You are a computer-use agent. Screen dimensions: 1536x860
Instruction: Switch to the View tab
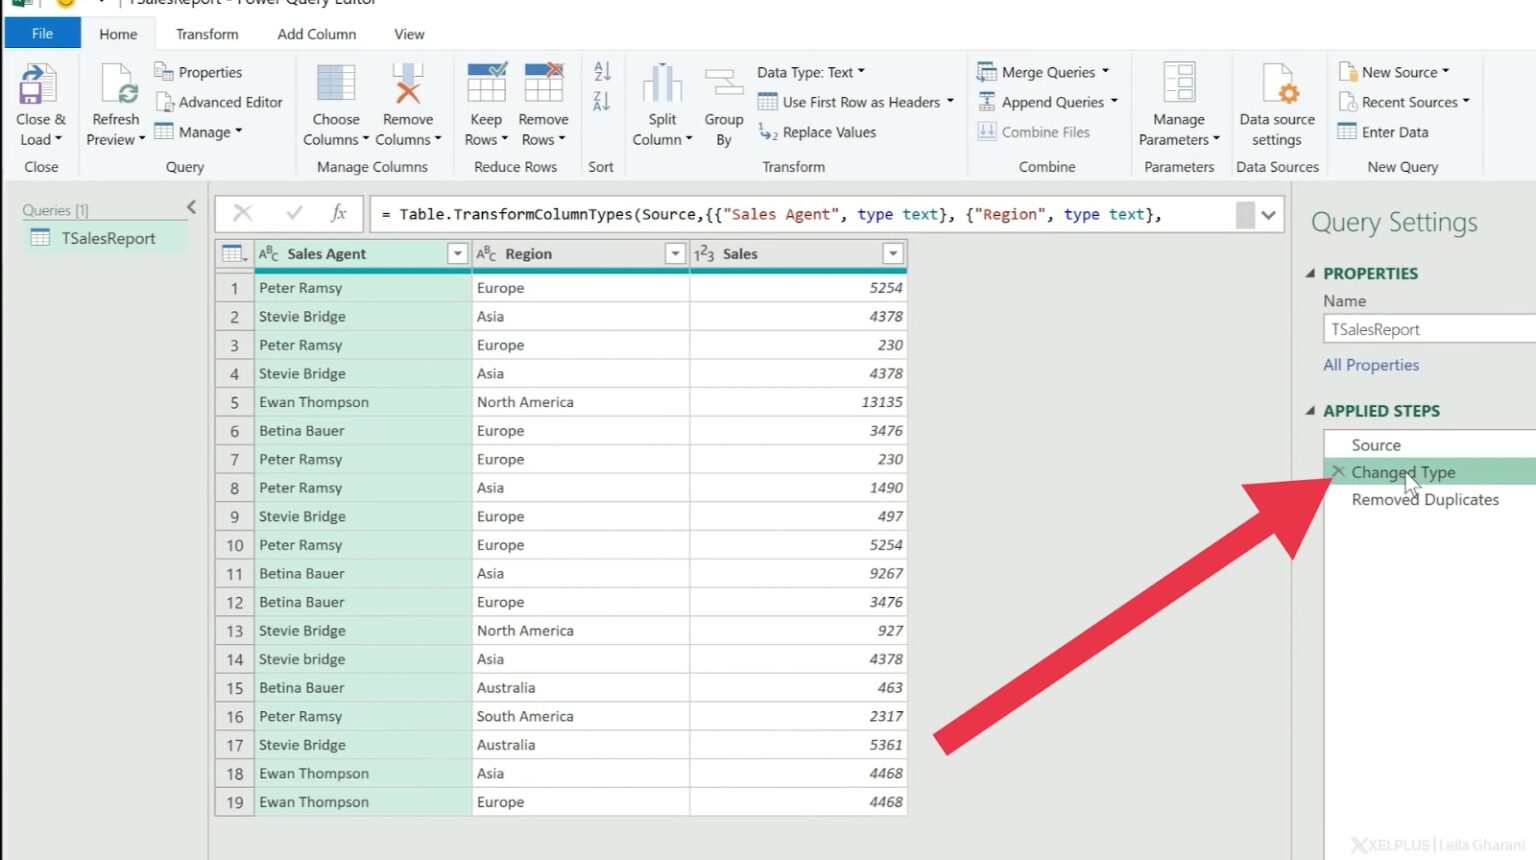click(x=409, y=34)
